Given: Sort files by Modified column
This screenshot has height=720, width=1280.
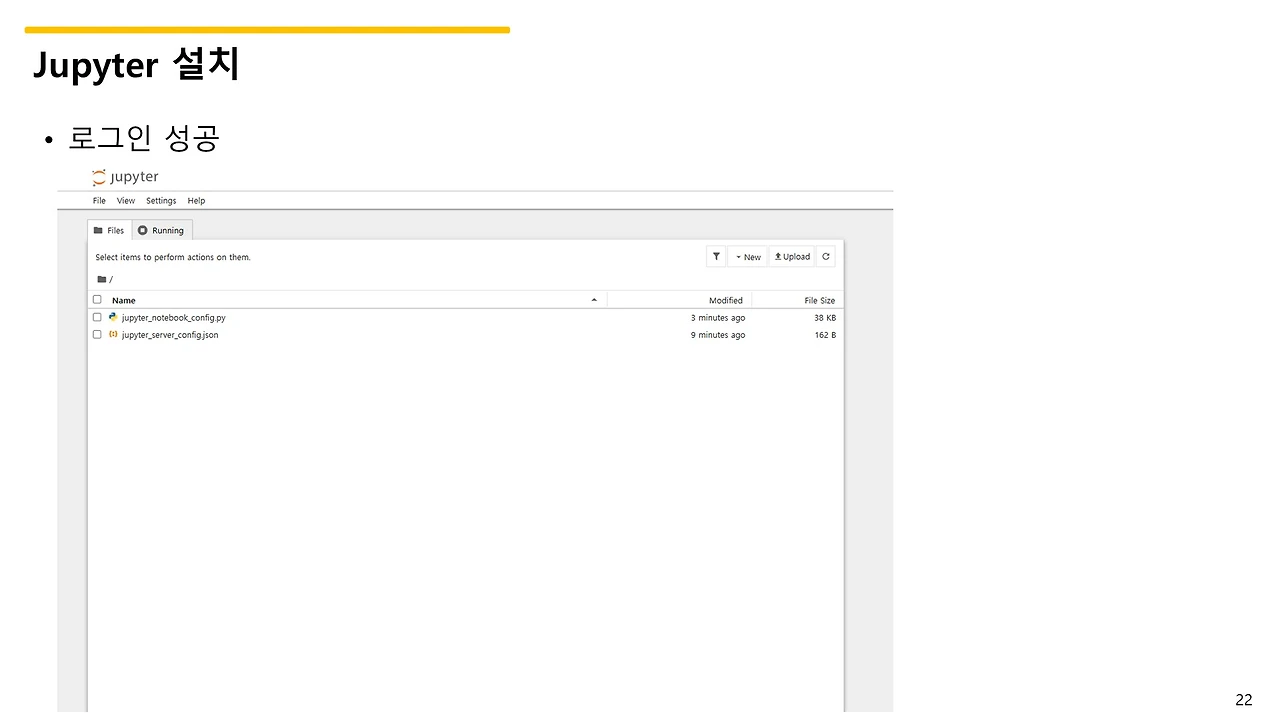Looking at the screenshot, I should [x=726, y=300].
